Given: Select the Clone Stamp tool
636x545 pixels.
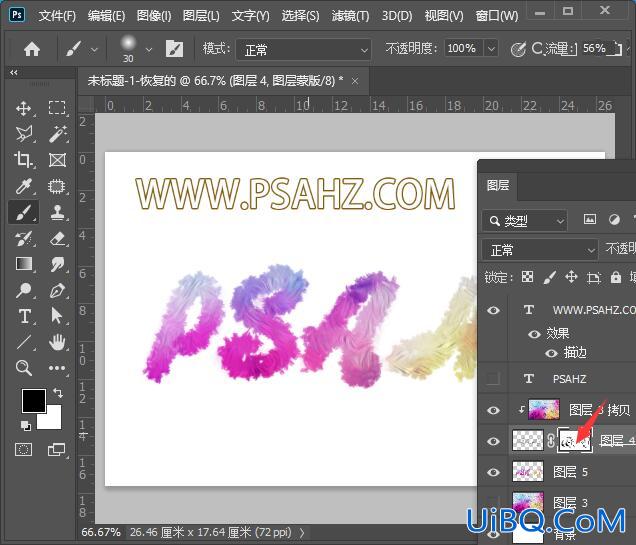Looking at the screenshot, I should [x=57, y=212].
